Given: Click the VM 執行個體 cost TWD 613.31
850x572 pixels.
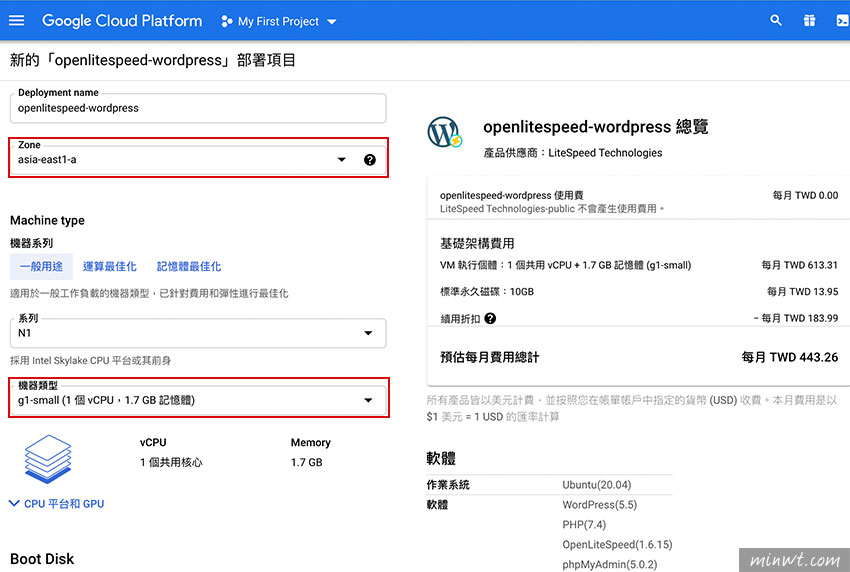Looking at the screenshot, I should 799,265.
